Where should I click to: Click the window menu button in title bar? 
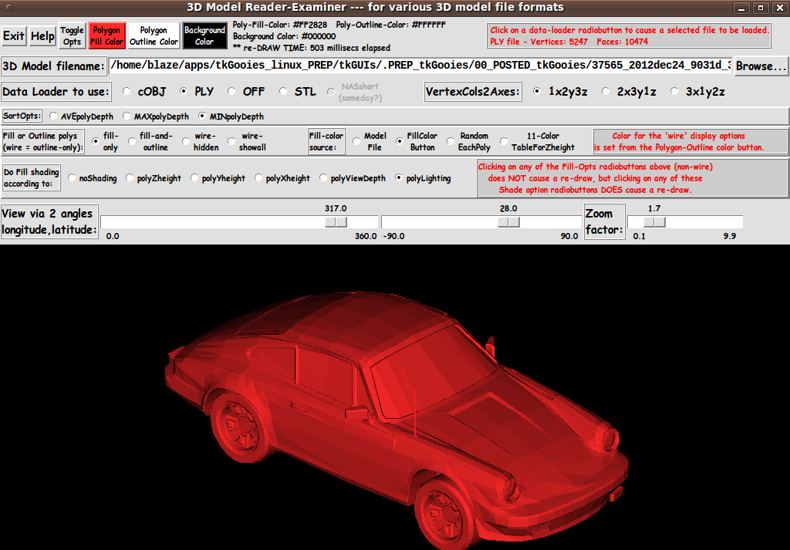click(x=9, y=8)
